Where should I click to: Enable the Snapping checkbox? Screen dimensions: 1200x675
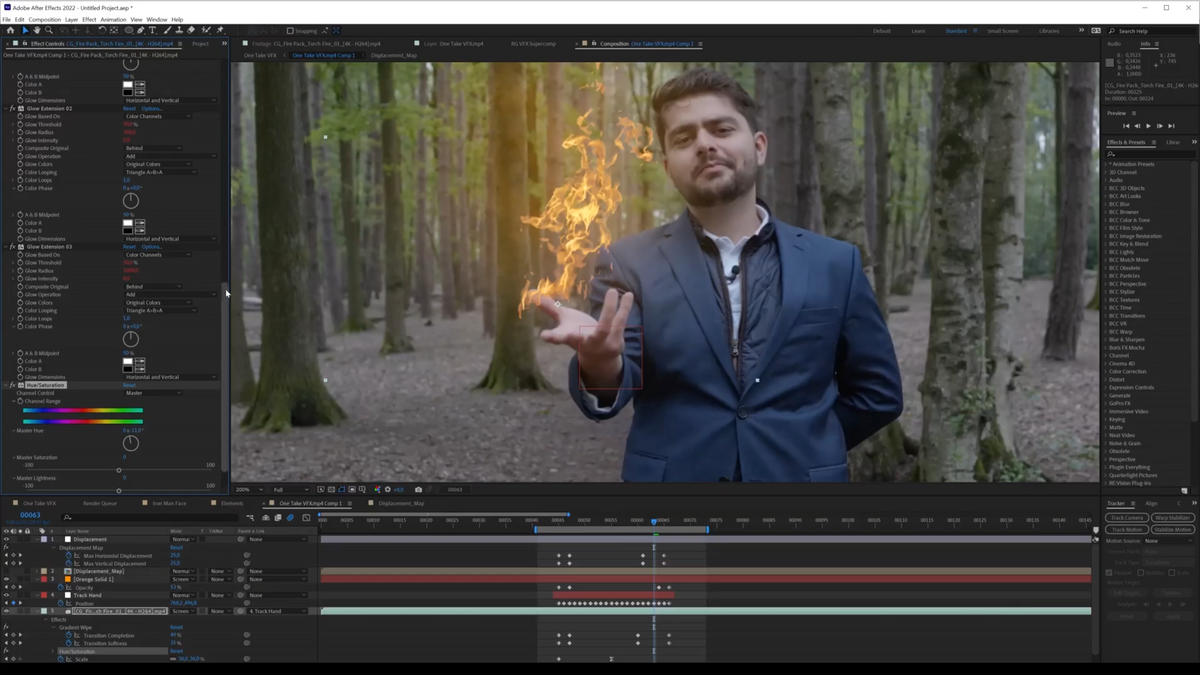[290, 31]
